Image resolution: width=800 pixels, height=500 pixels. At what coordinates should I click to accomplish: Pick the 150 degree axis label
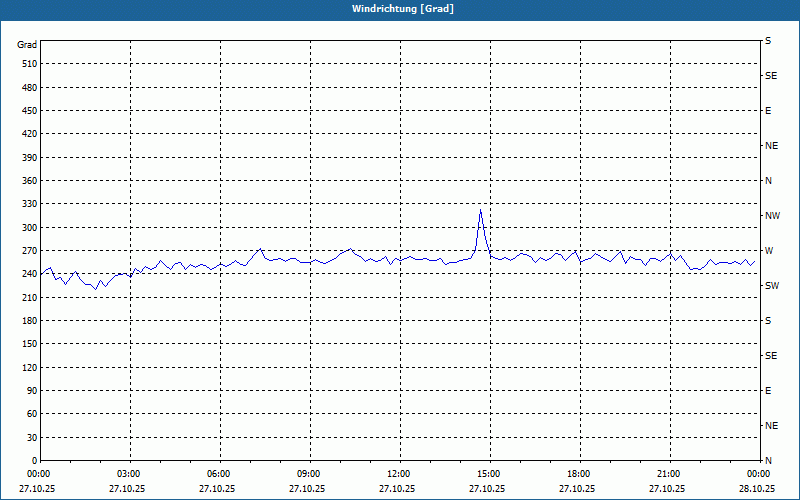(x=30, y=344)
